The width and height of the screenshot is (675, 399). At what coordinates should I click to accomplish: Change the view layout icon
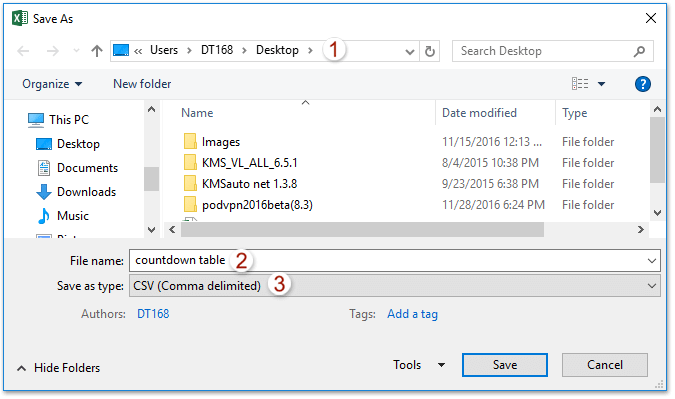pyautogui.click(x=580, y=84)
